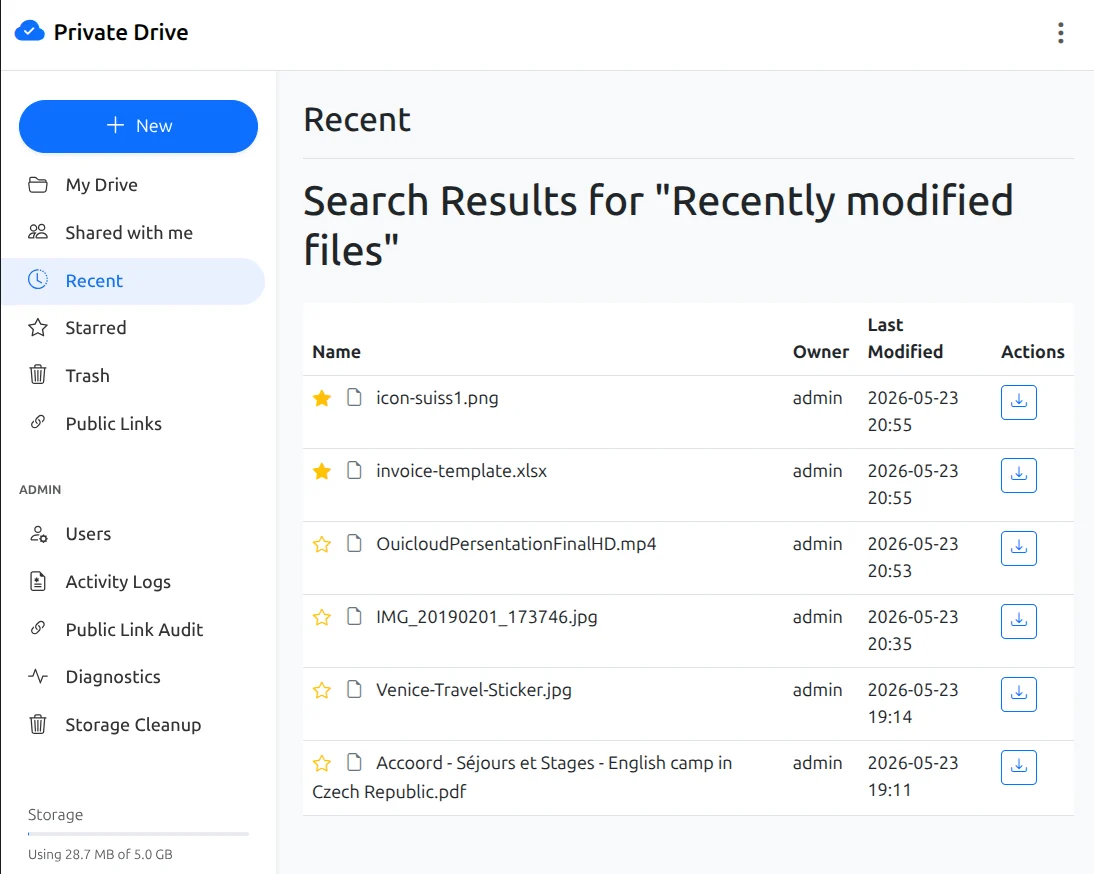
Task: Click the Shared with me people icon
Action: point(38,232)
